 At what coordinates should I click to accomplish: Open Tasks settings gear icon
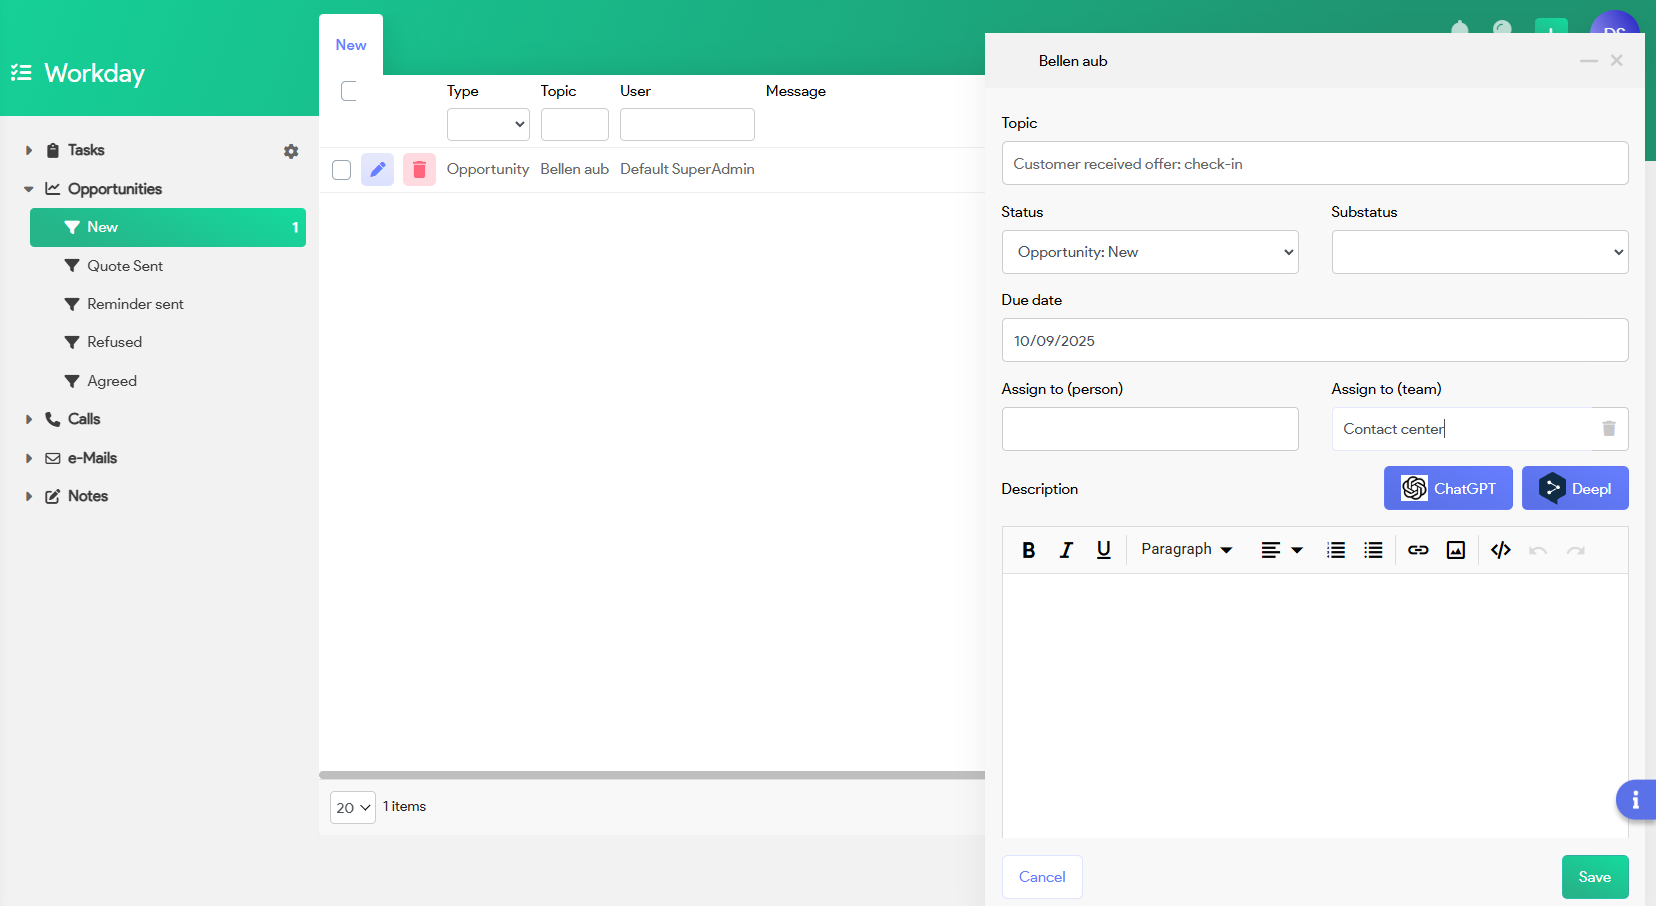[291, 151]
